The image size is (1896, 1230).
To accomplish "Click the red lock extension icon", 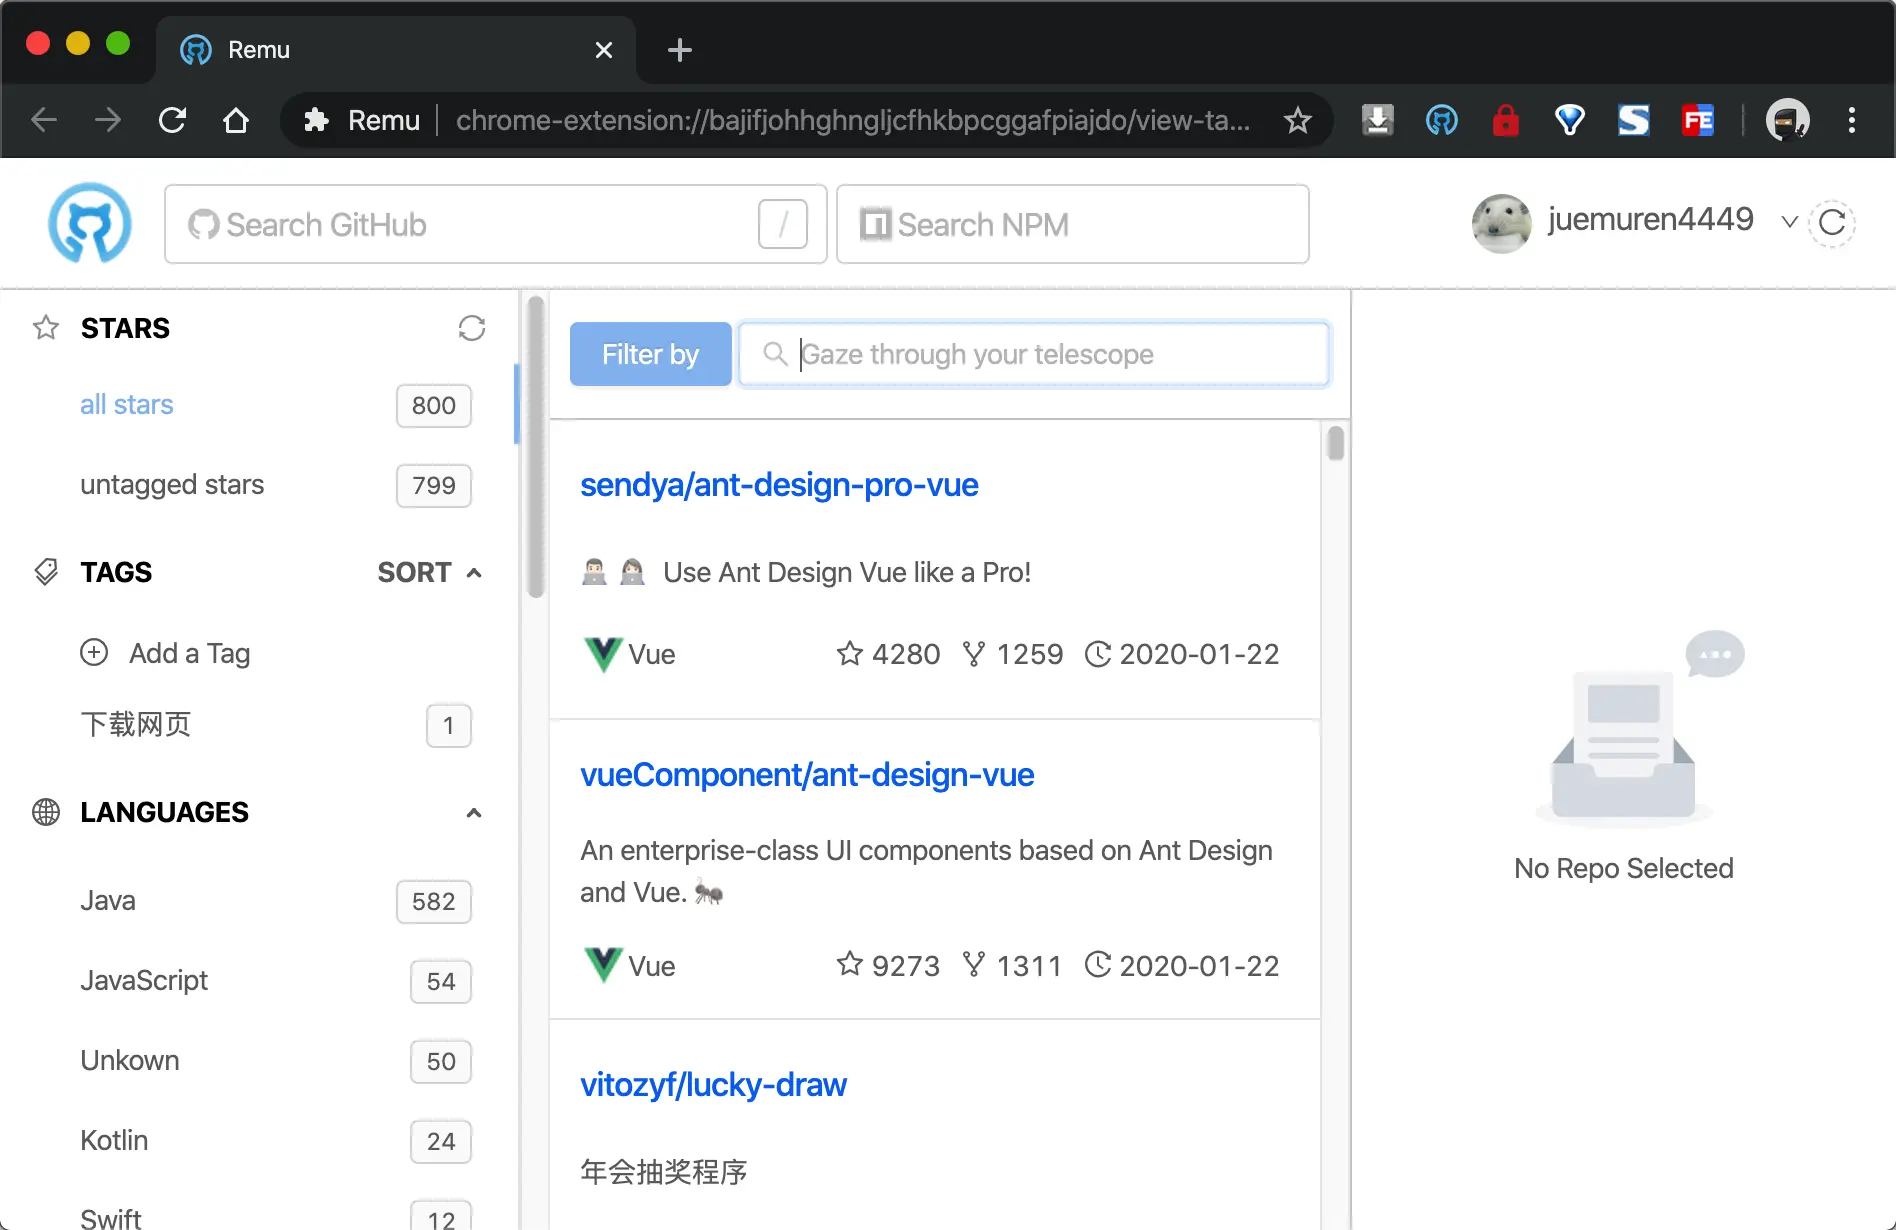I will pos(1506,120).
